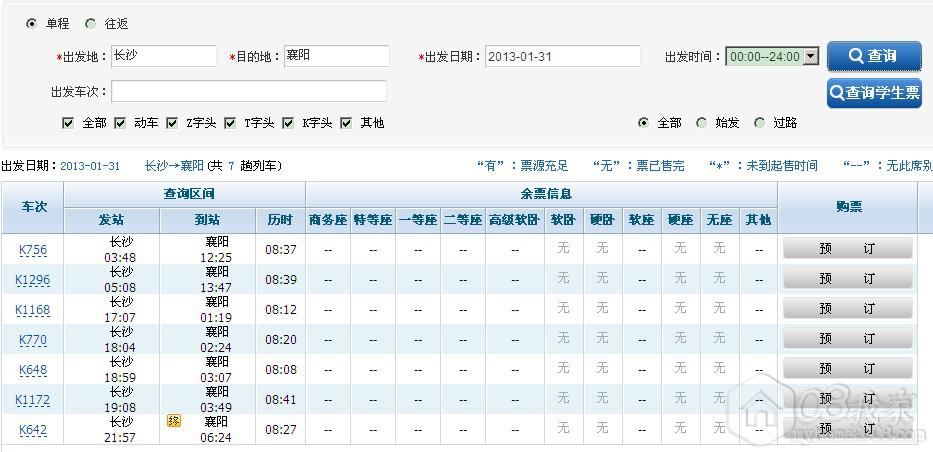The height and width of the screenshot is (452, 933).
Task: Select the 始发 radio button
Action: coord(701,123)
